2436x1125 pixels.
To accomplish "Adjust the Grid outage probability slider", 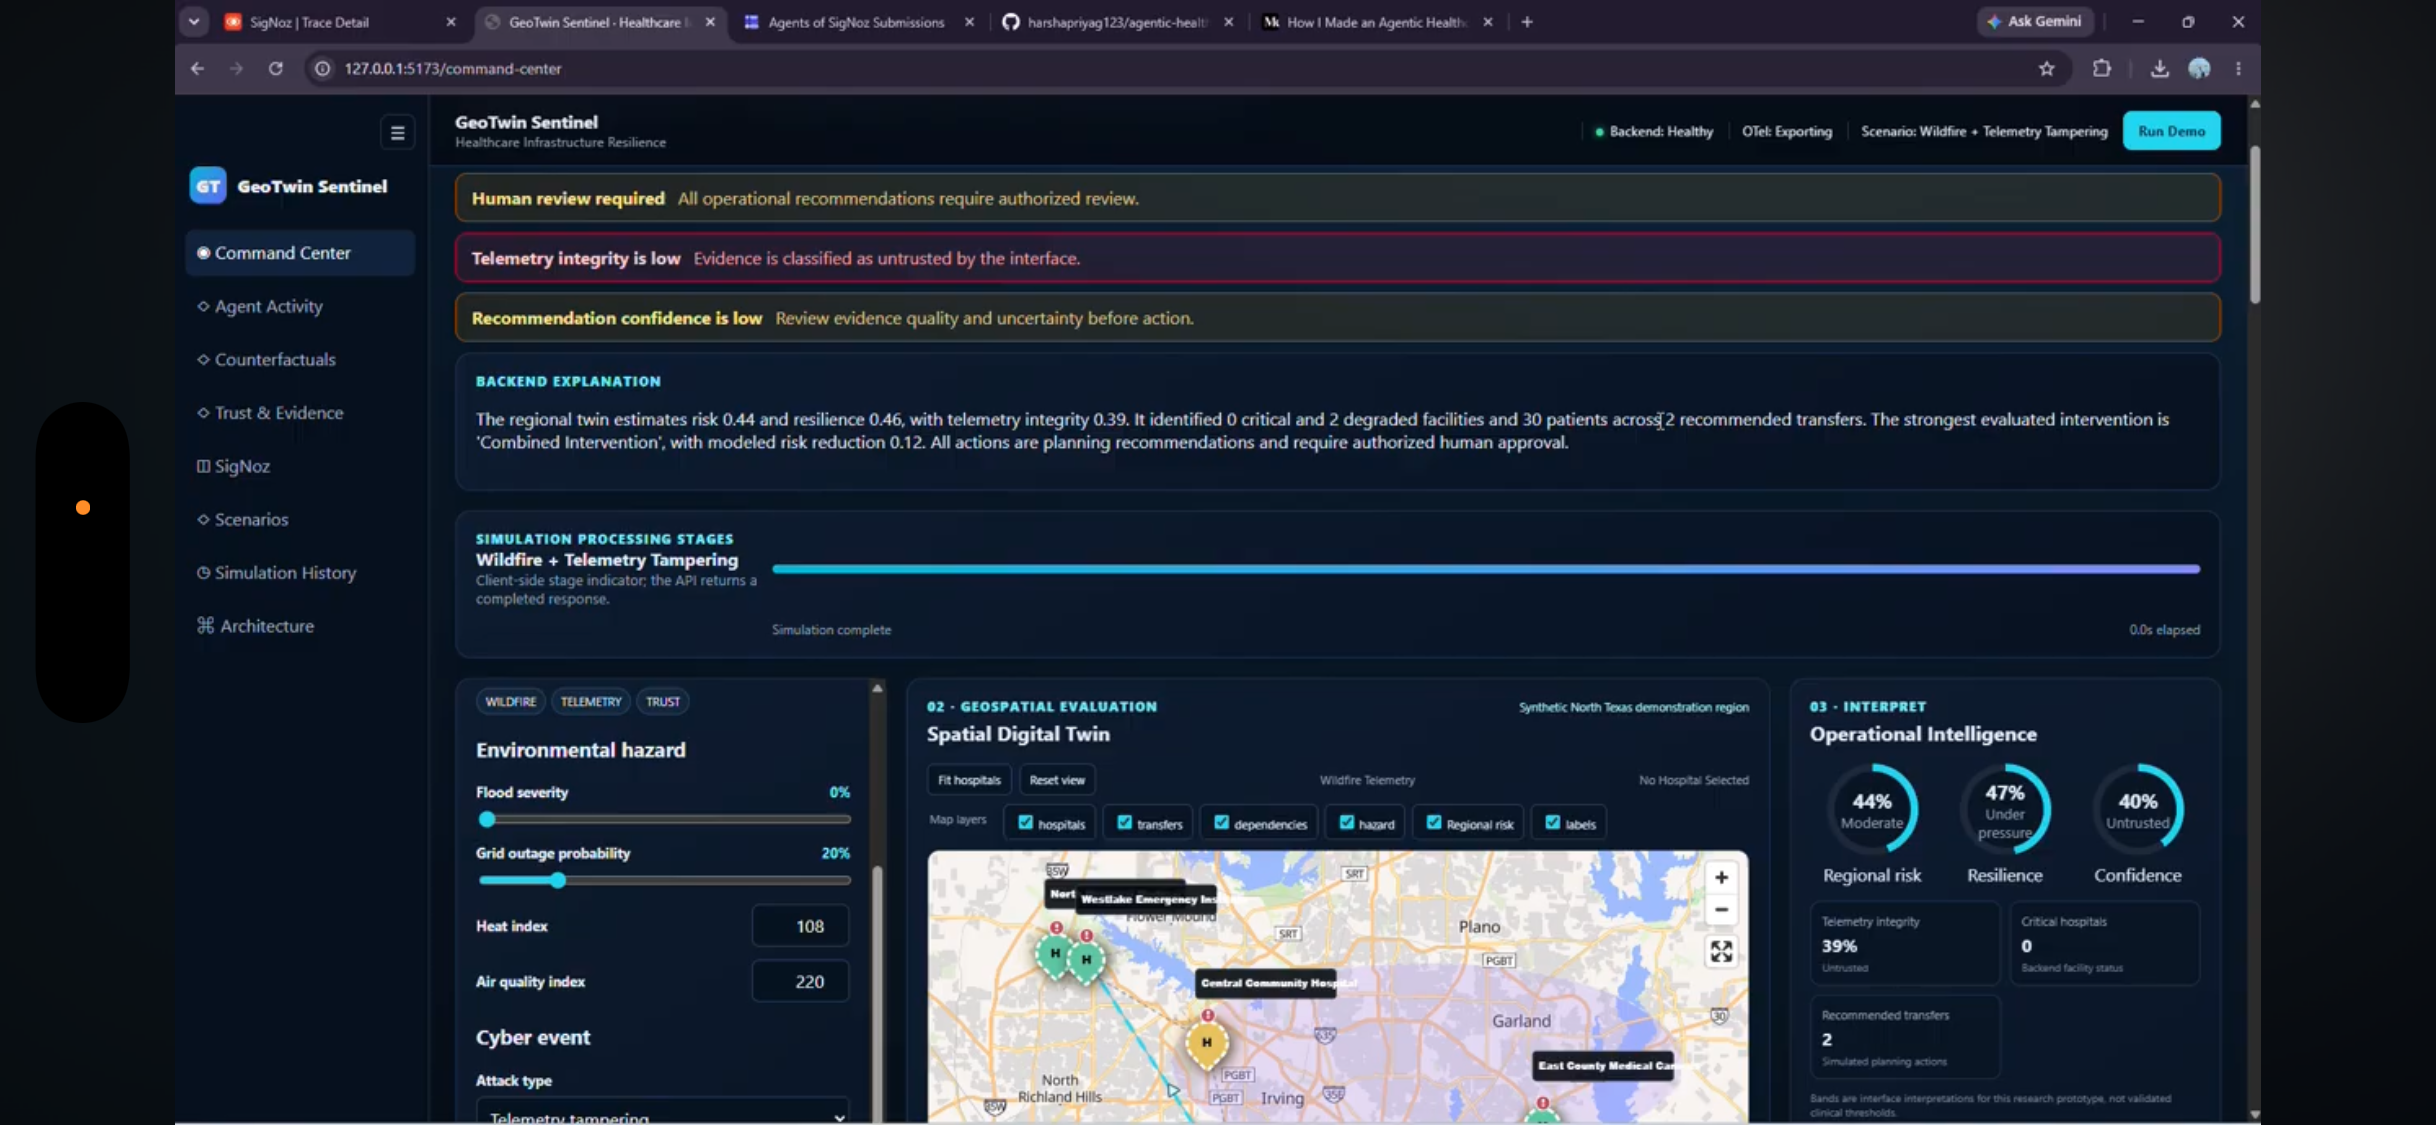I will point(663,880).
